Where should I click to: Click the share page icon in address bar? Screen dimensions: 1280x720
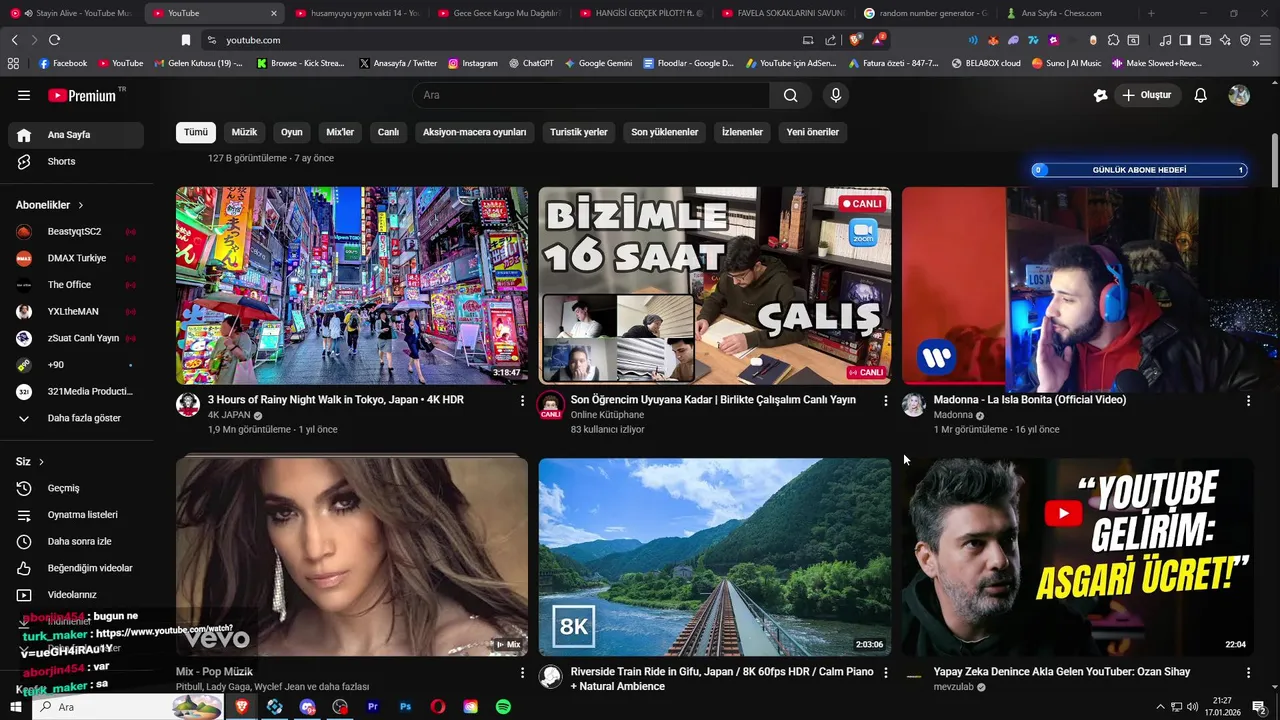point(830,40)
